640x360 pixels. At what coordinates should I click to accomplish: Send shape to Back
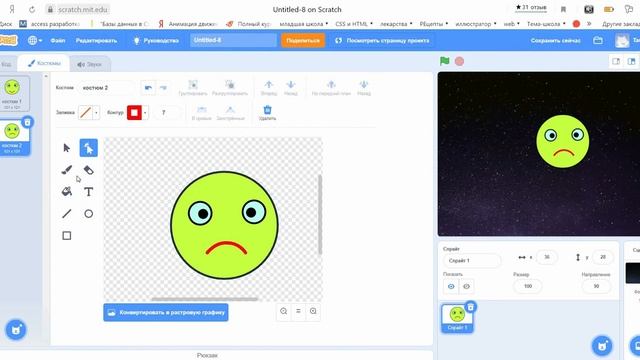(x=364, y=88)
